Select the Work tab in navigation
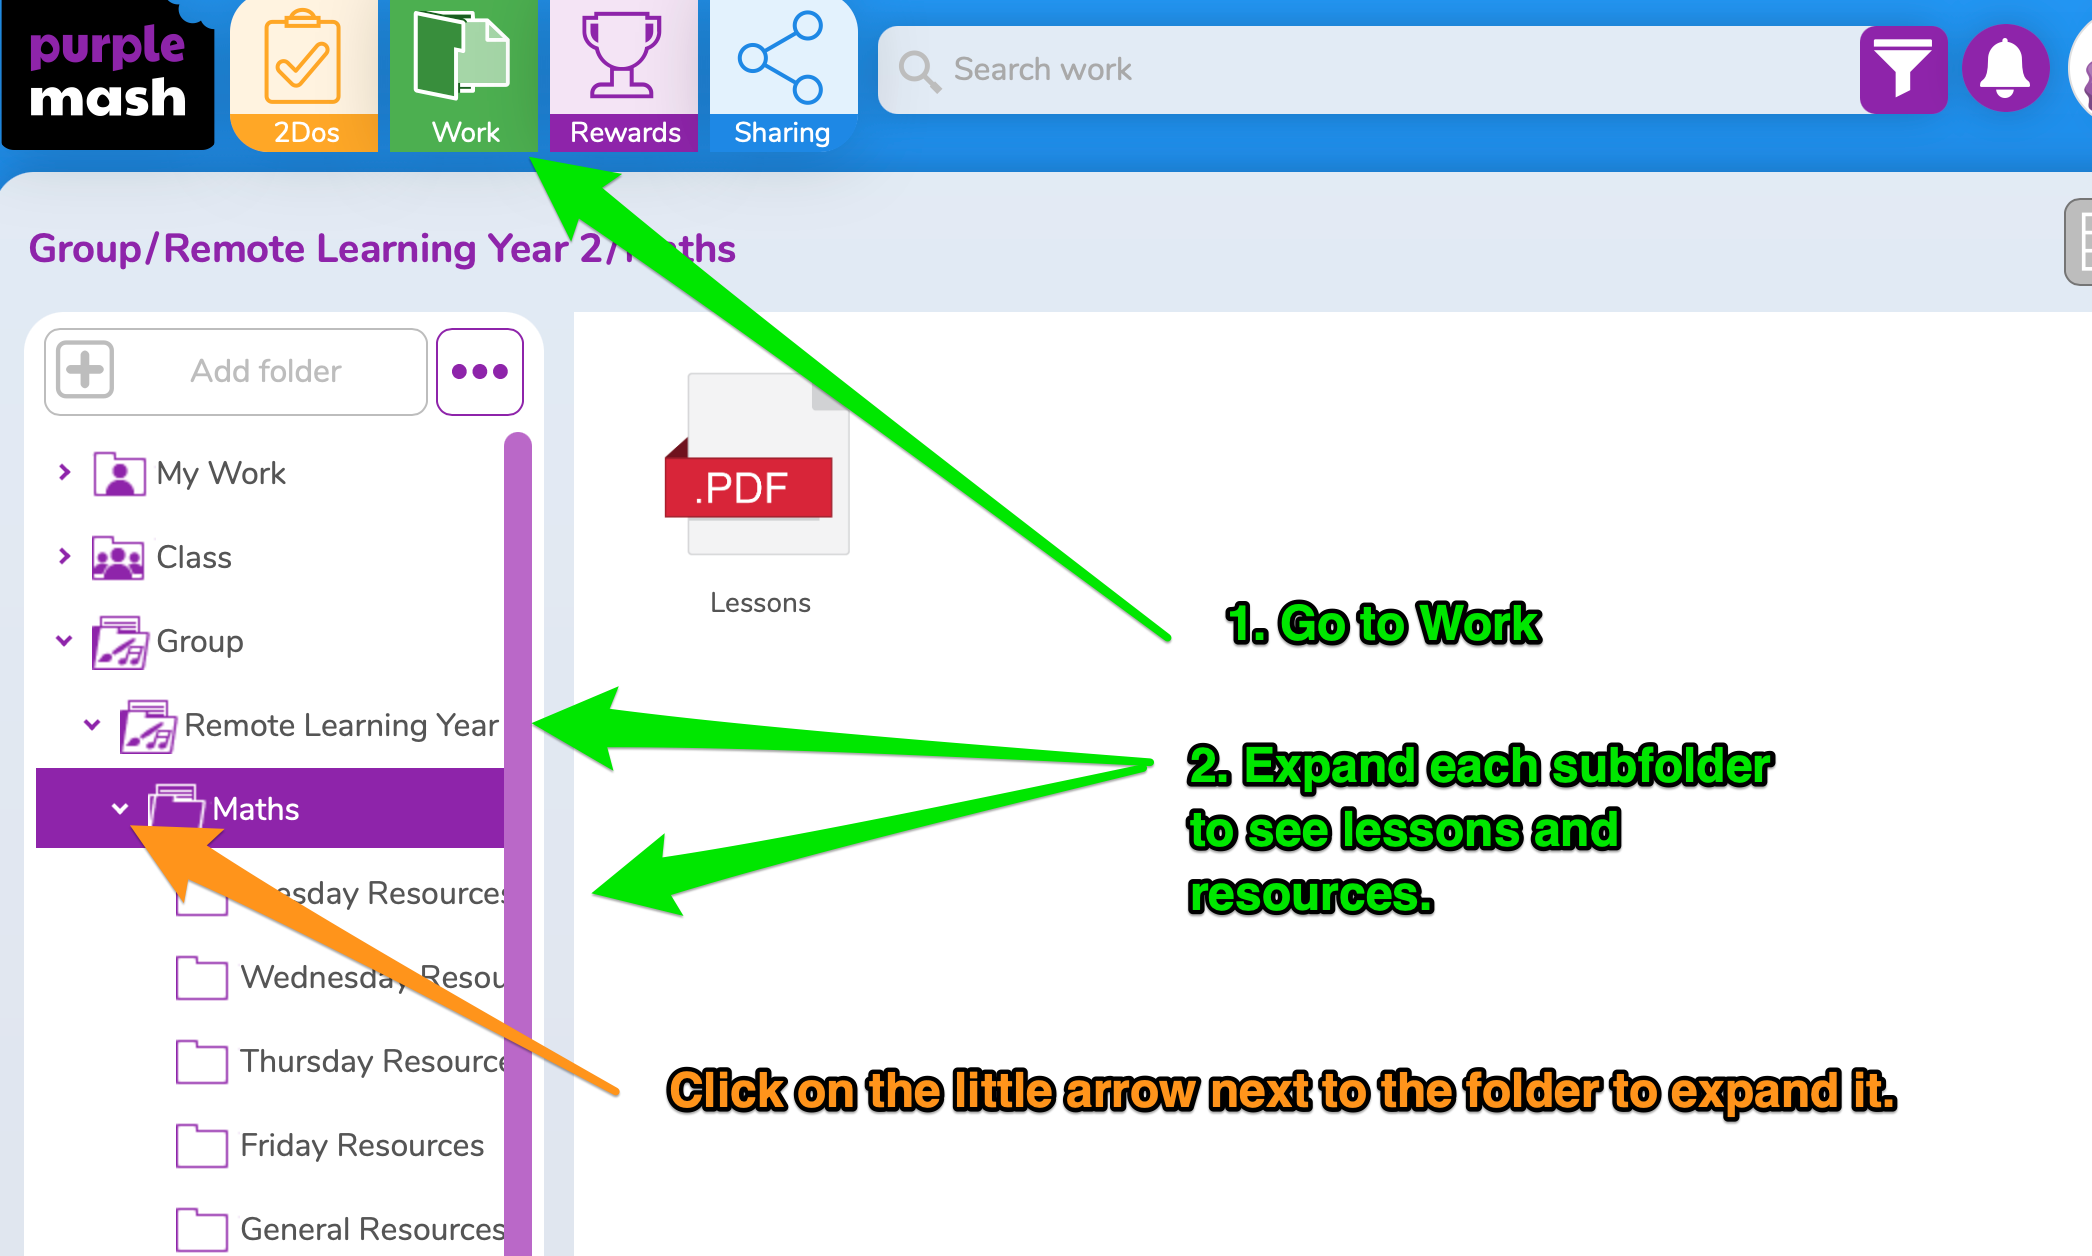Screen dimensions: 2092x1256 pyautogui.click(x=465, y=76)
